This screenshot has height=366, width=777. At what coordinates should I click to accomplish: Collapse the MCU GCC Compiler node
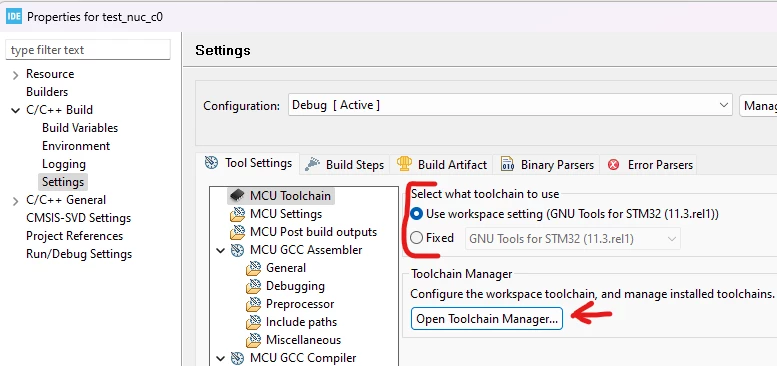[221, 359]
